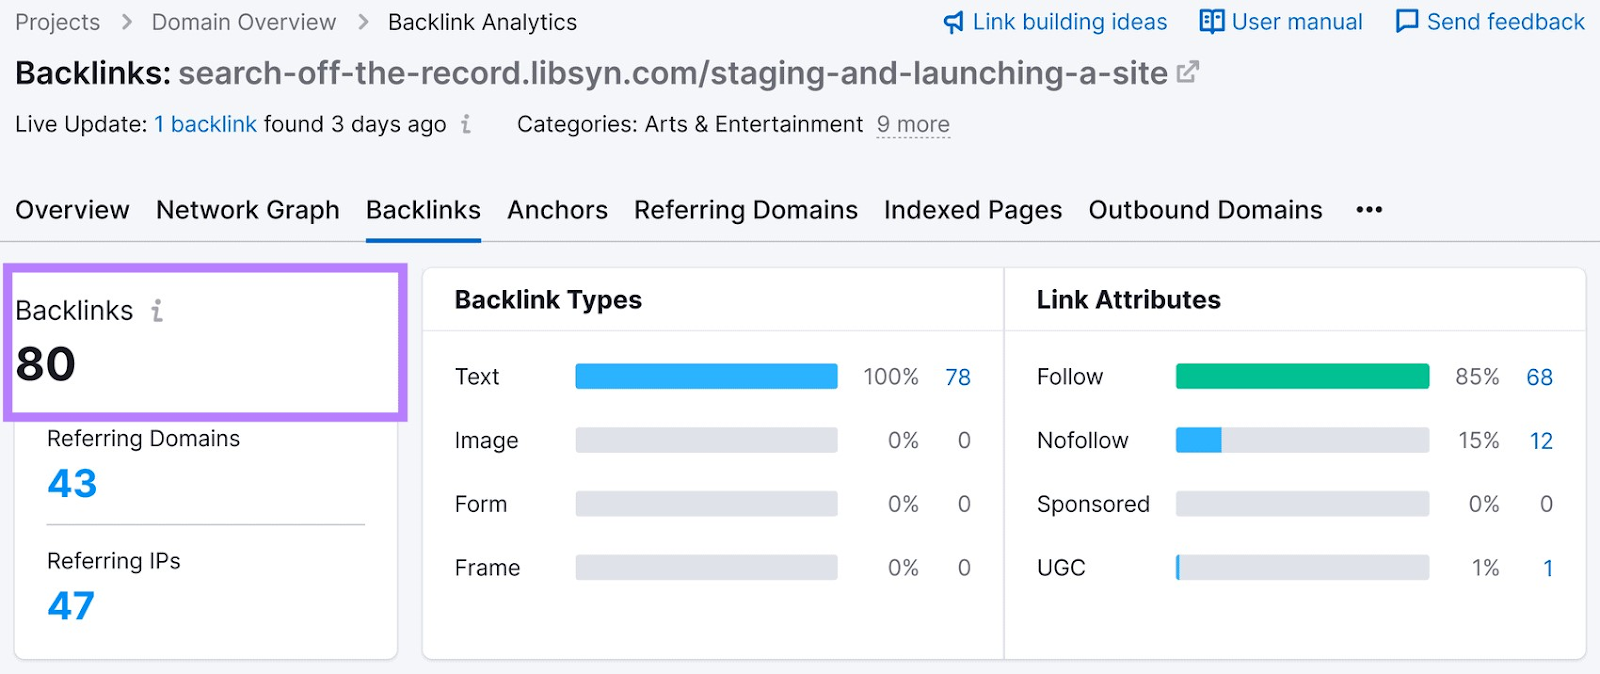Click the Follow links count 68
This screenshot has height=674, width=1600.
point(1539,377)
